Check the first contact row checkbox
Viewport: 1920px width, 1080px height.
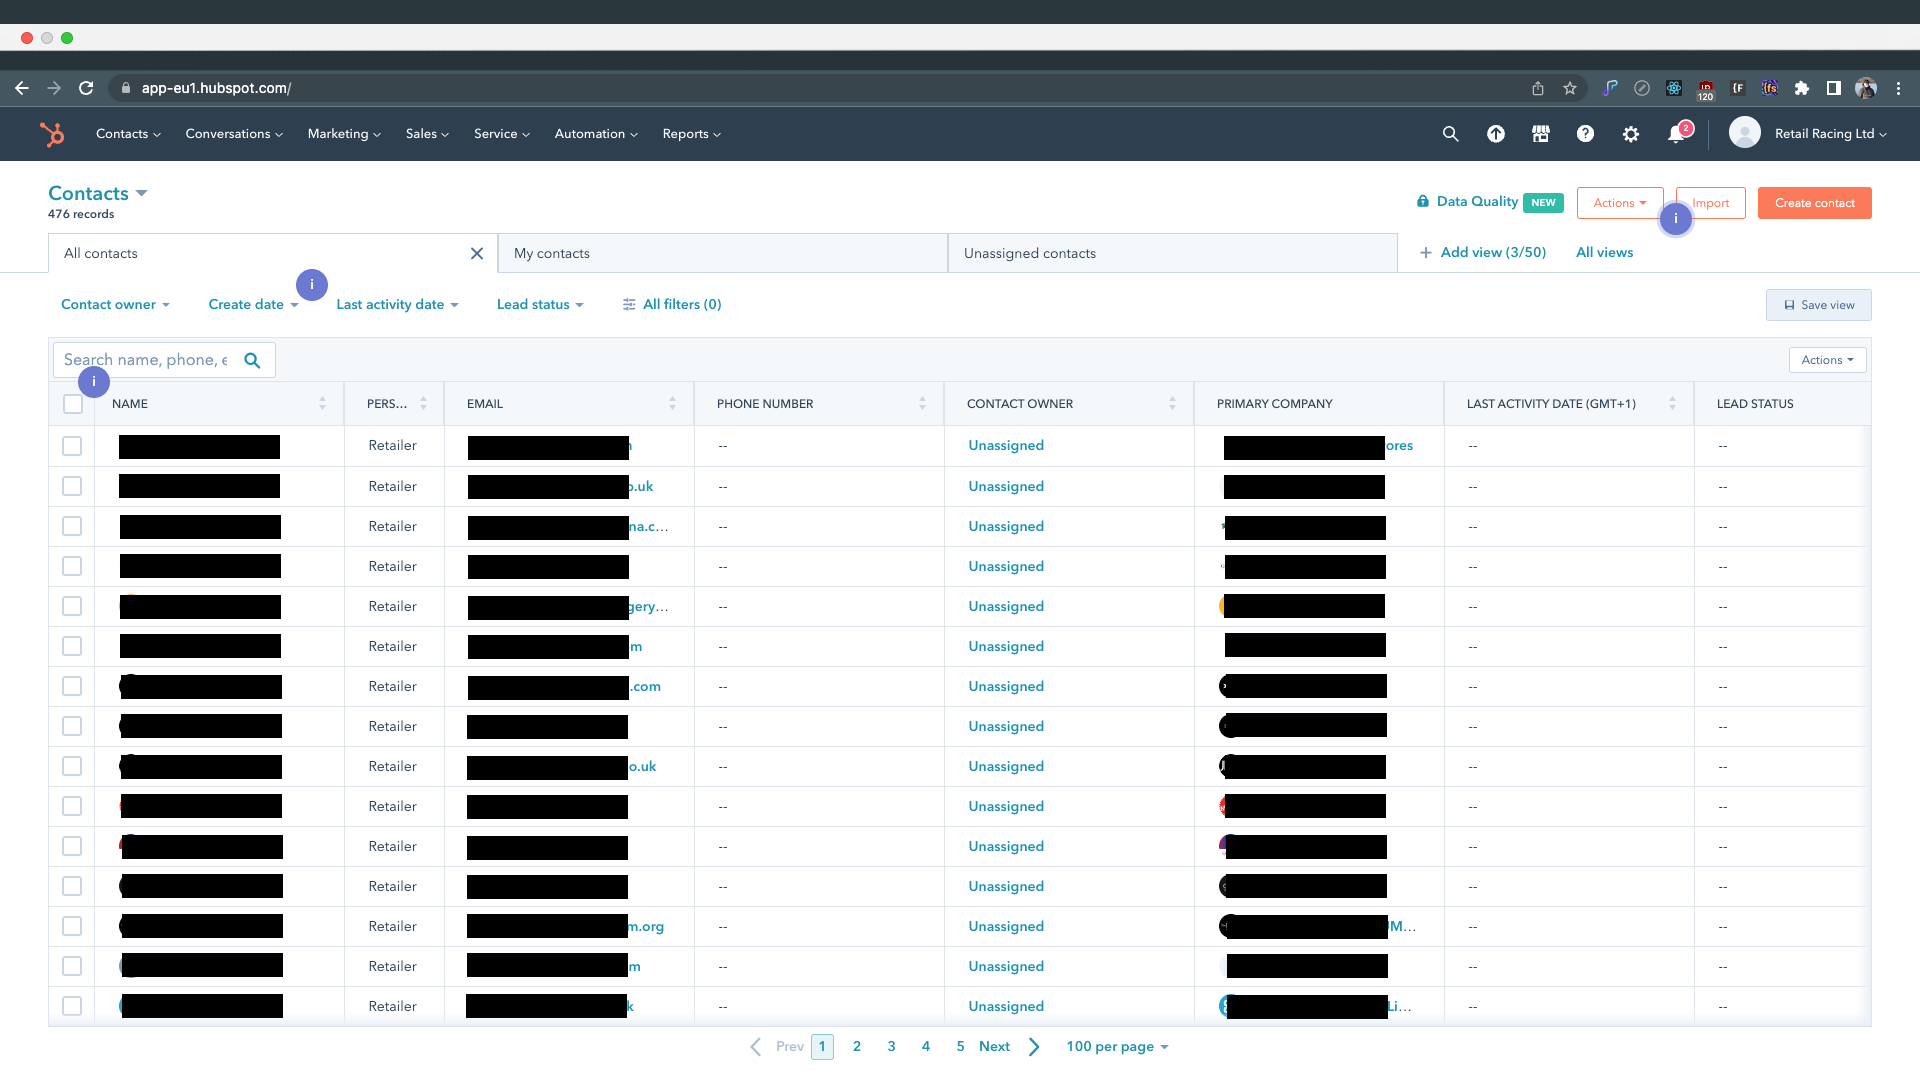tap(72, 446)
